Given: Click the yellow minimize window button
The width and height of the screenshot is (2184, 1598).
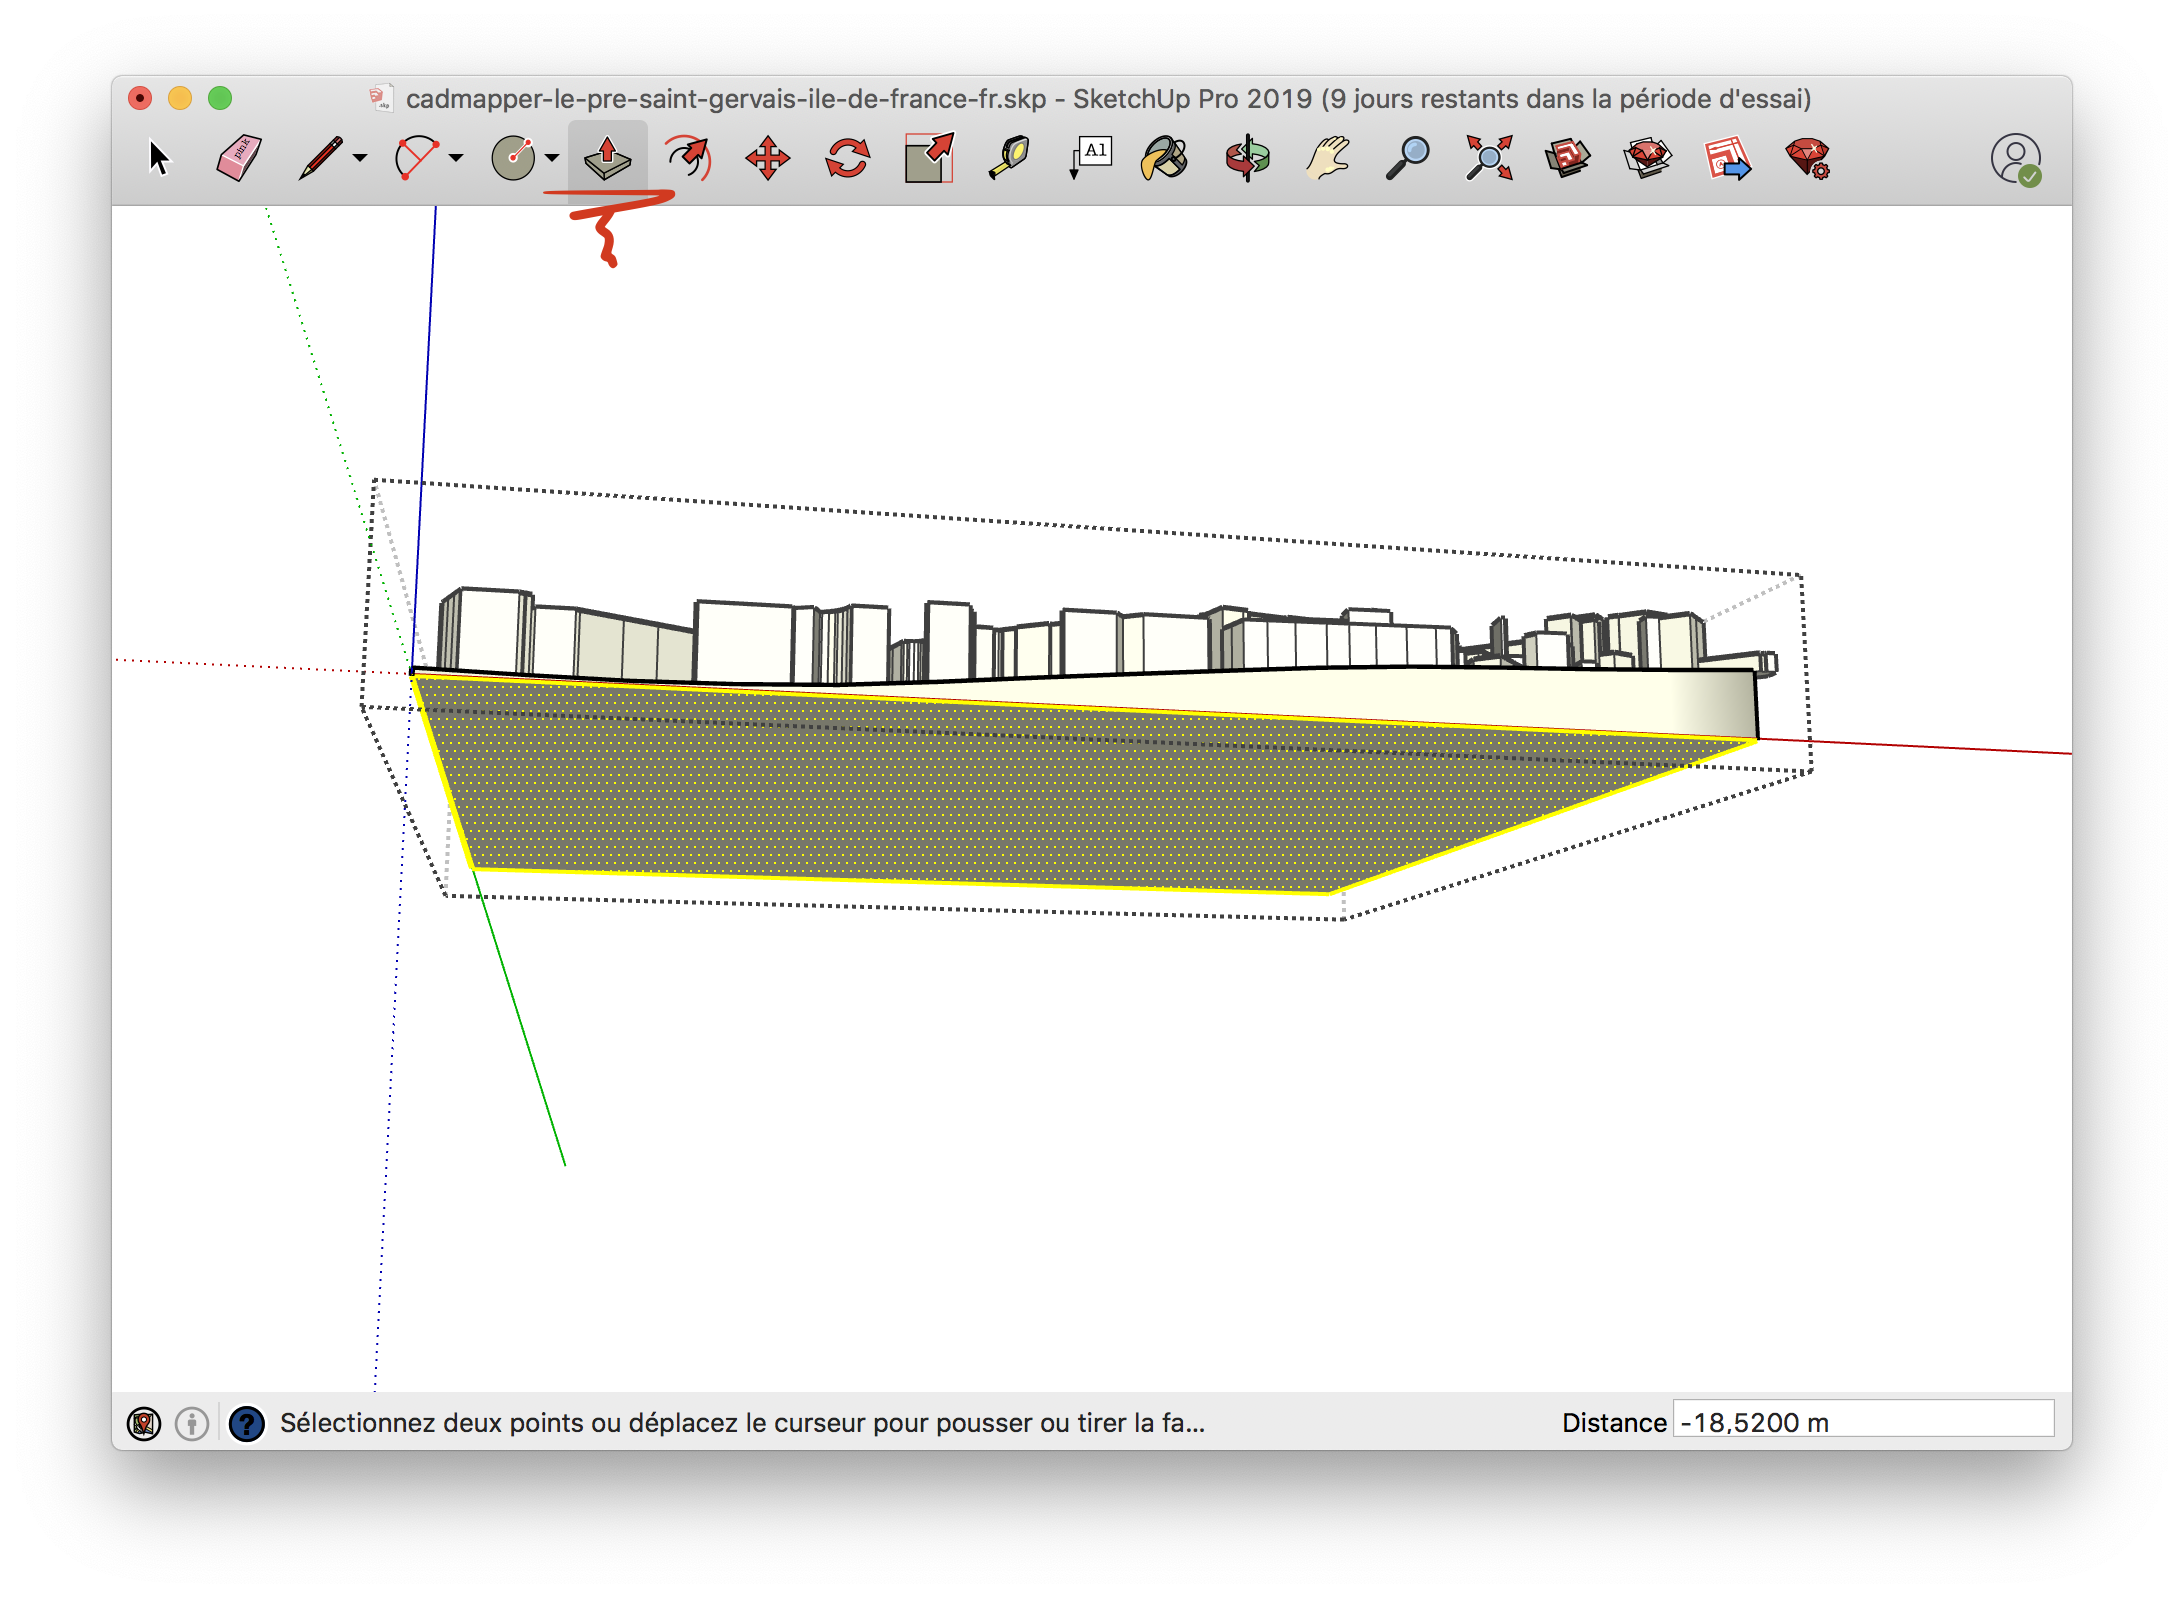Looking at the screenshot, I should [x=180, y=98].
